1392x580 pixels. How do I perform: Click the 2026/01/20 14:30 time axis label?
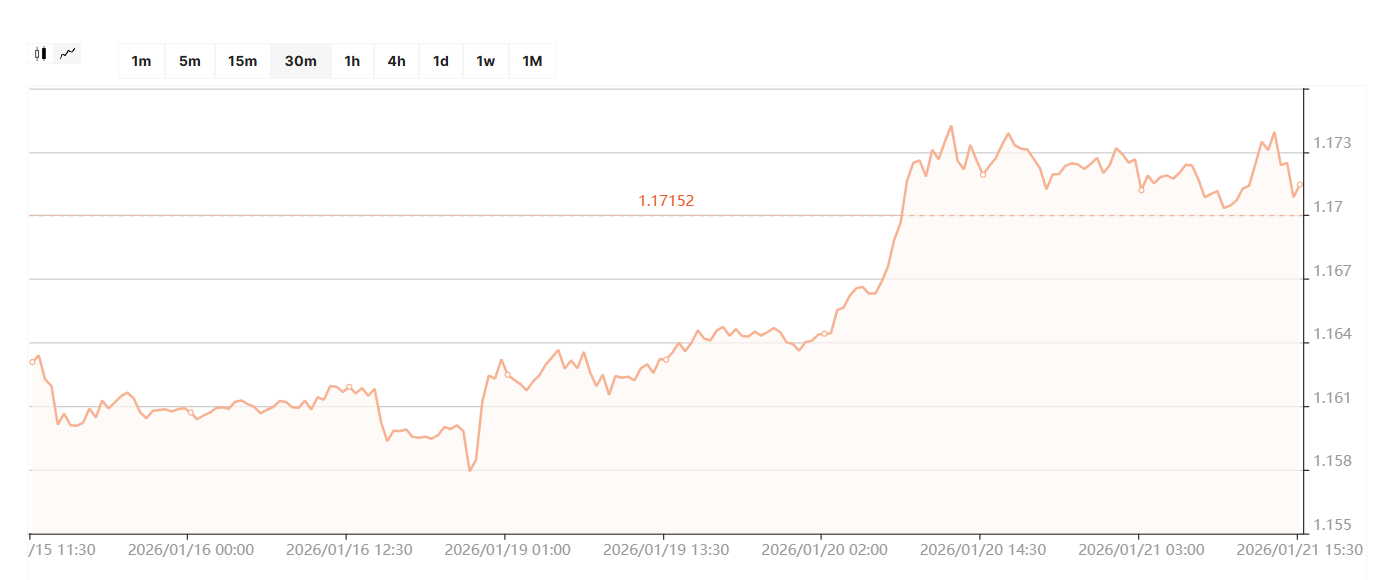(x=982, y=550)
